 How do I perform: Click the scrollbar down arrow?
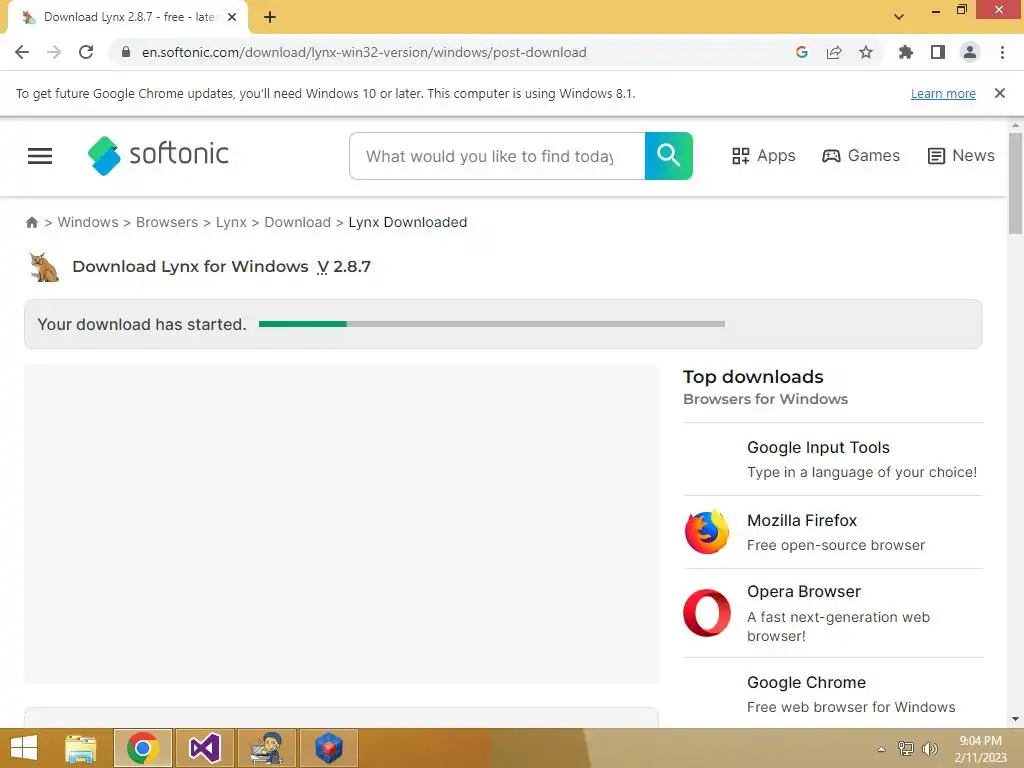[x=1015, y=720]
